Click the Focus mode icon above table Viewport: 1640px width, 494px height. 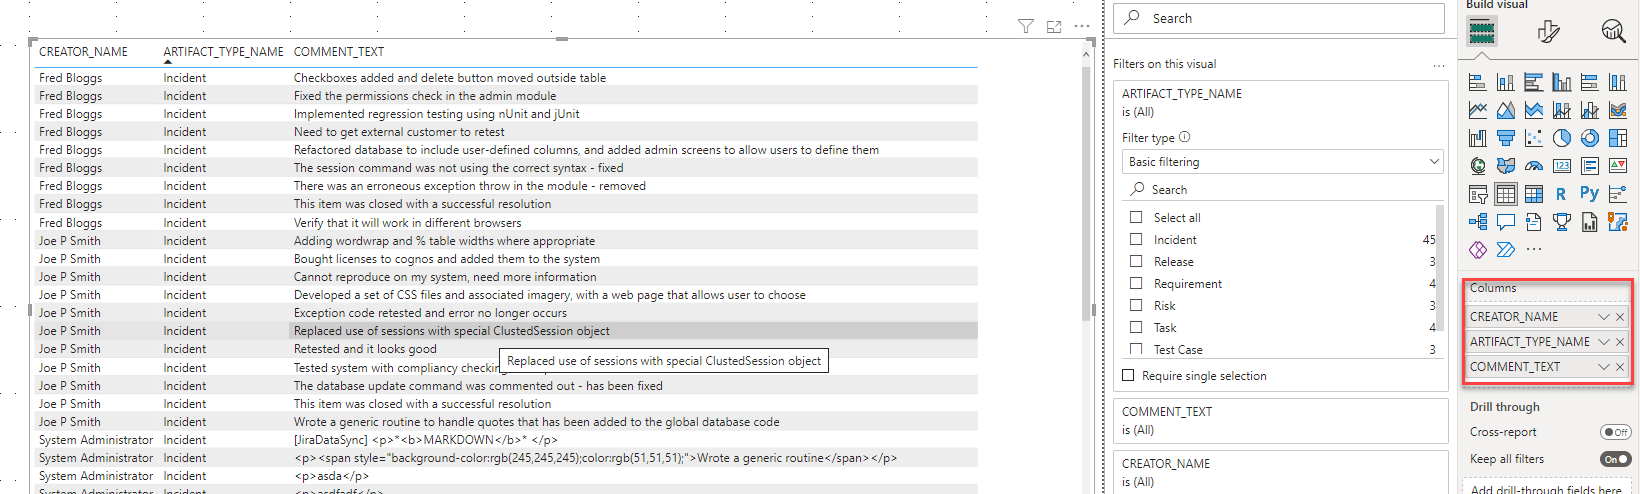pos(1053,26)
